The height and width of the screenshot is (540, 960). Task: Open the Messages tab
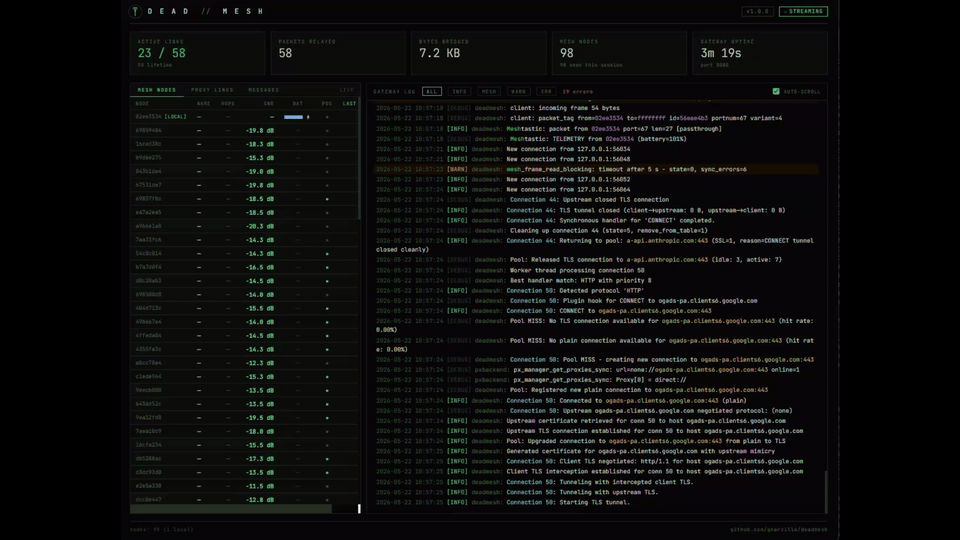[x=263, y=90]
